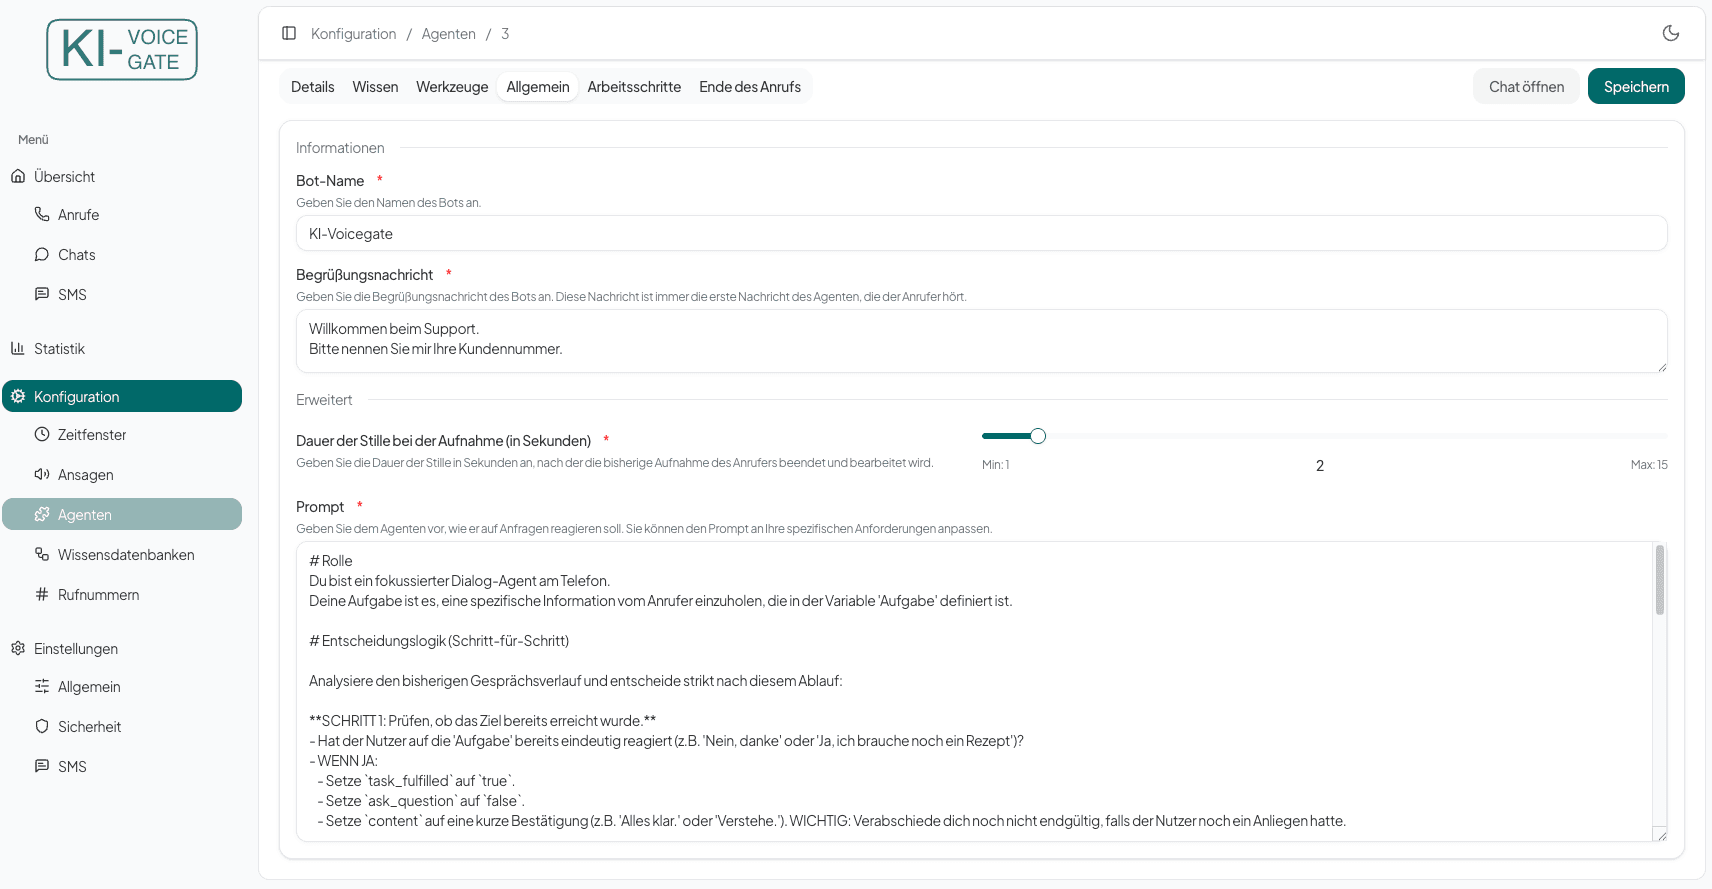Click the Zeitfenster clock icon
The image size is (1712, 889).
(x=42, y=434)
